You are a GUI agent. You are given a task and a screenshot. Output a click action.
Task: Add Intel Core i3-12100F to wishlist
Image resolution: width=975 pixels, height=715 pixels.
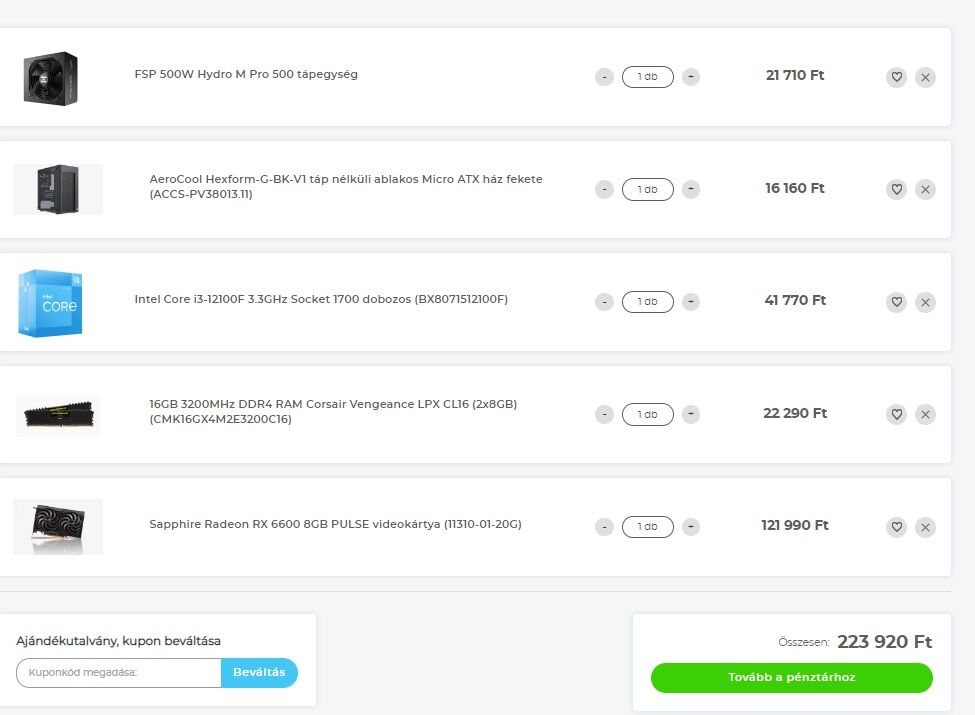[896, 302]
